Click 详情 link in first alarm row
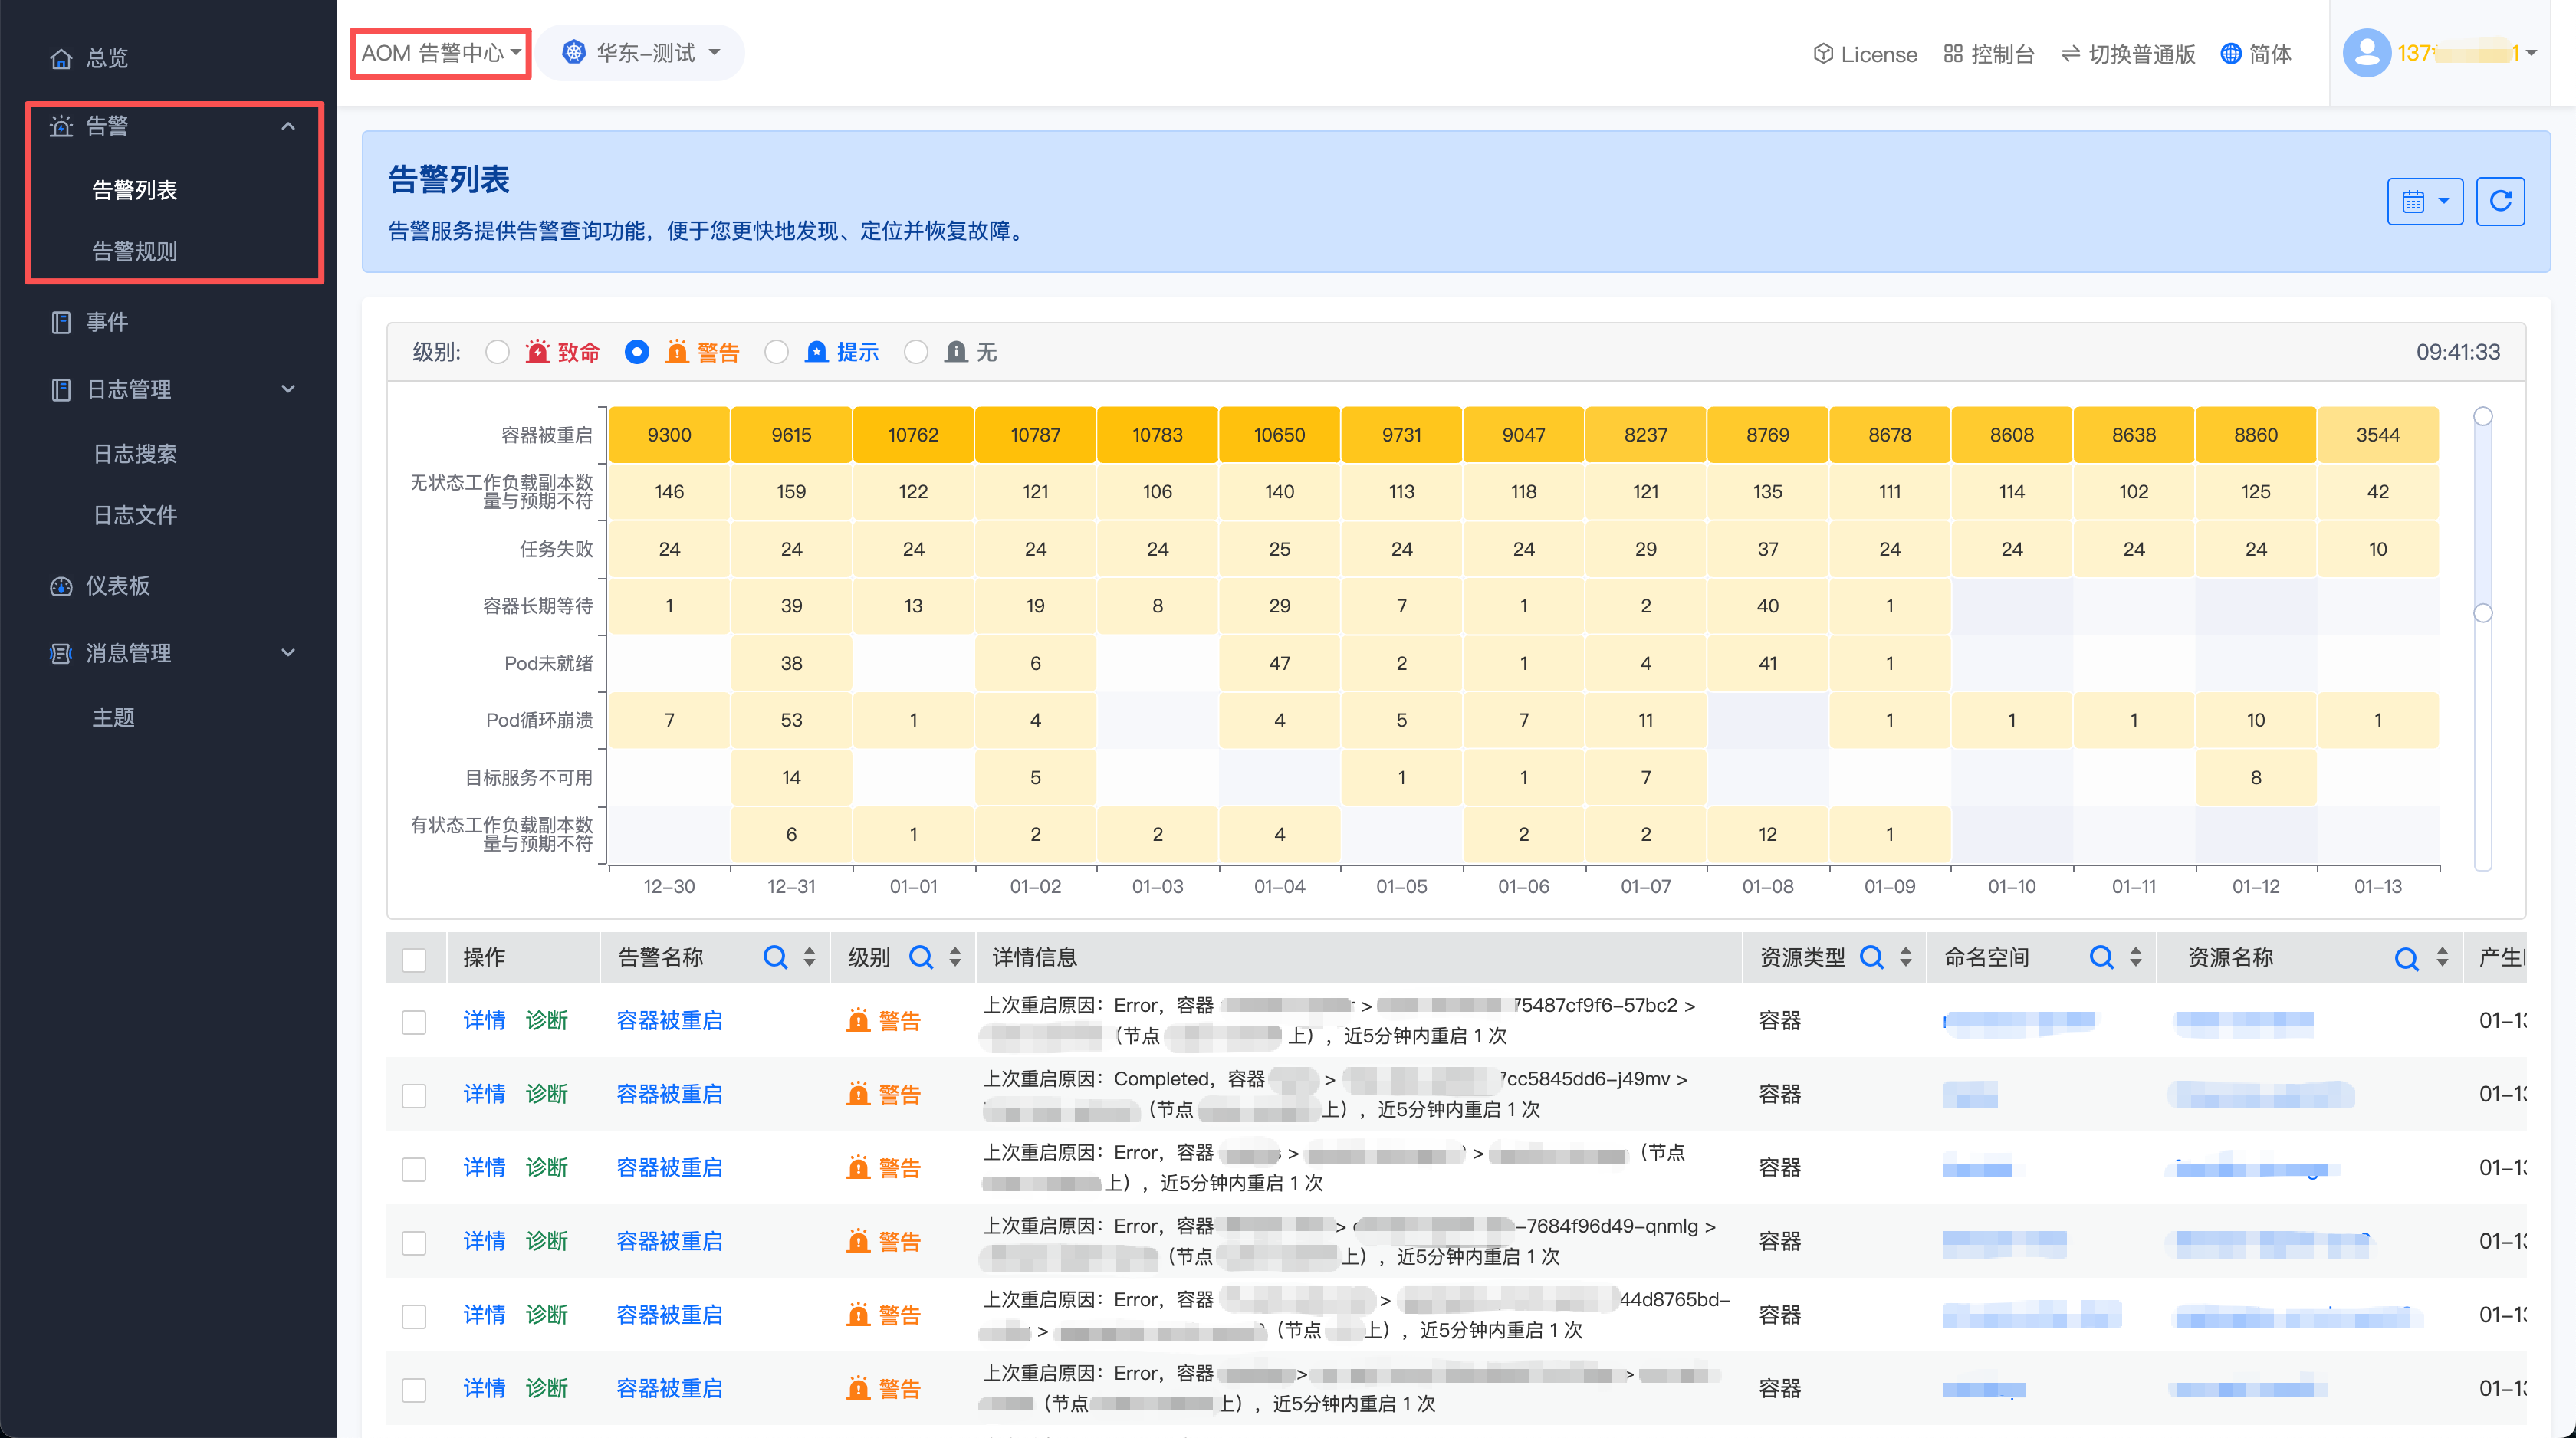This screenshot has height=1438, width=2576. 484,1020
